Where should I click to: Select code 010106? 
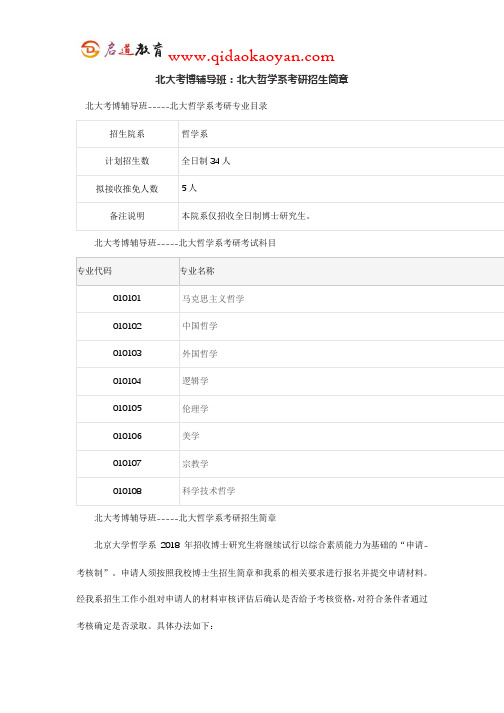127,436
